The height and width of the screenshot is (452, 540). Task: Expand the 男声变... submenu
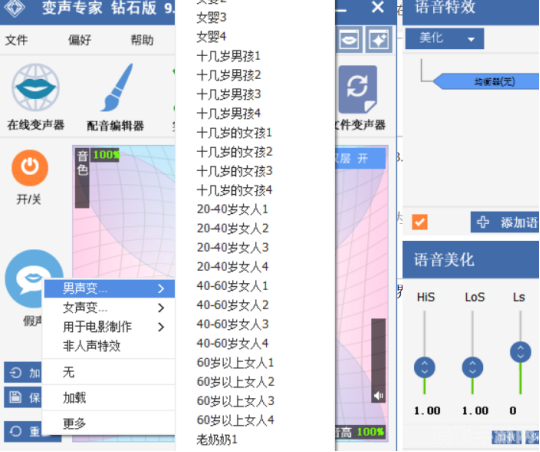(110, 288)
